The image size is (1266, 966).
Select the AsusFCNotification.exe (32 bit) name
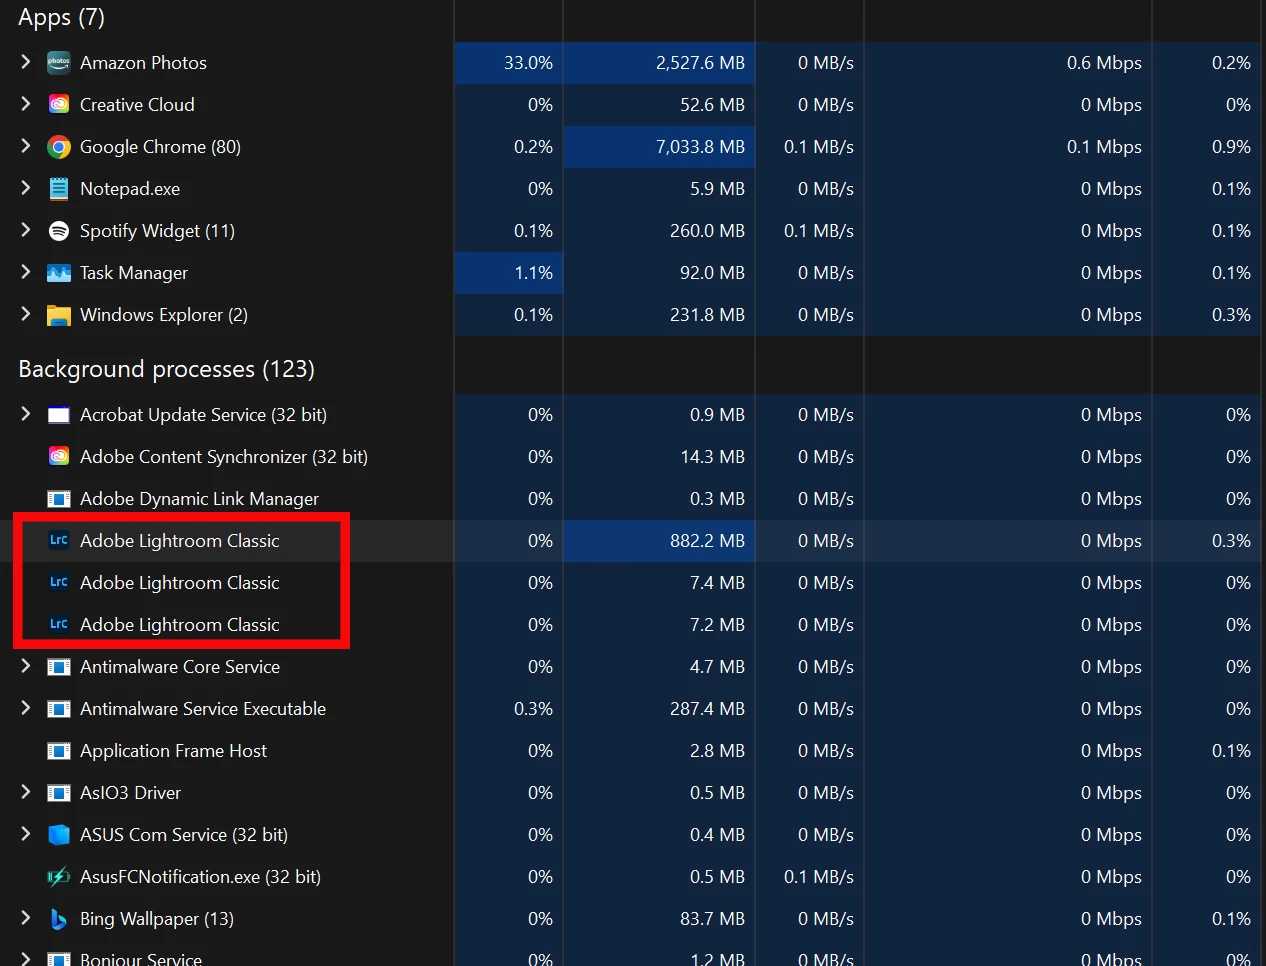(x=200, y=877)
